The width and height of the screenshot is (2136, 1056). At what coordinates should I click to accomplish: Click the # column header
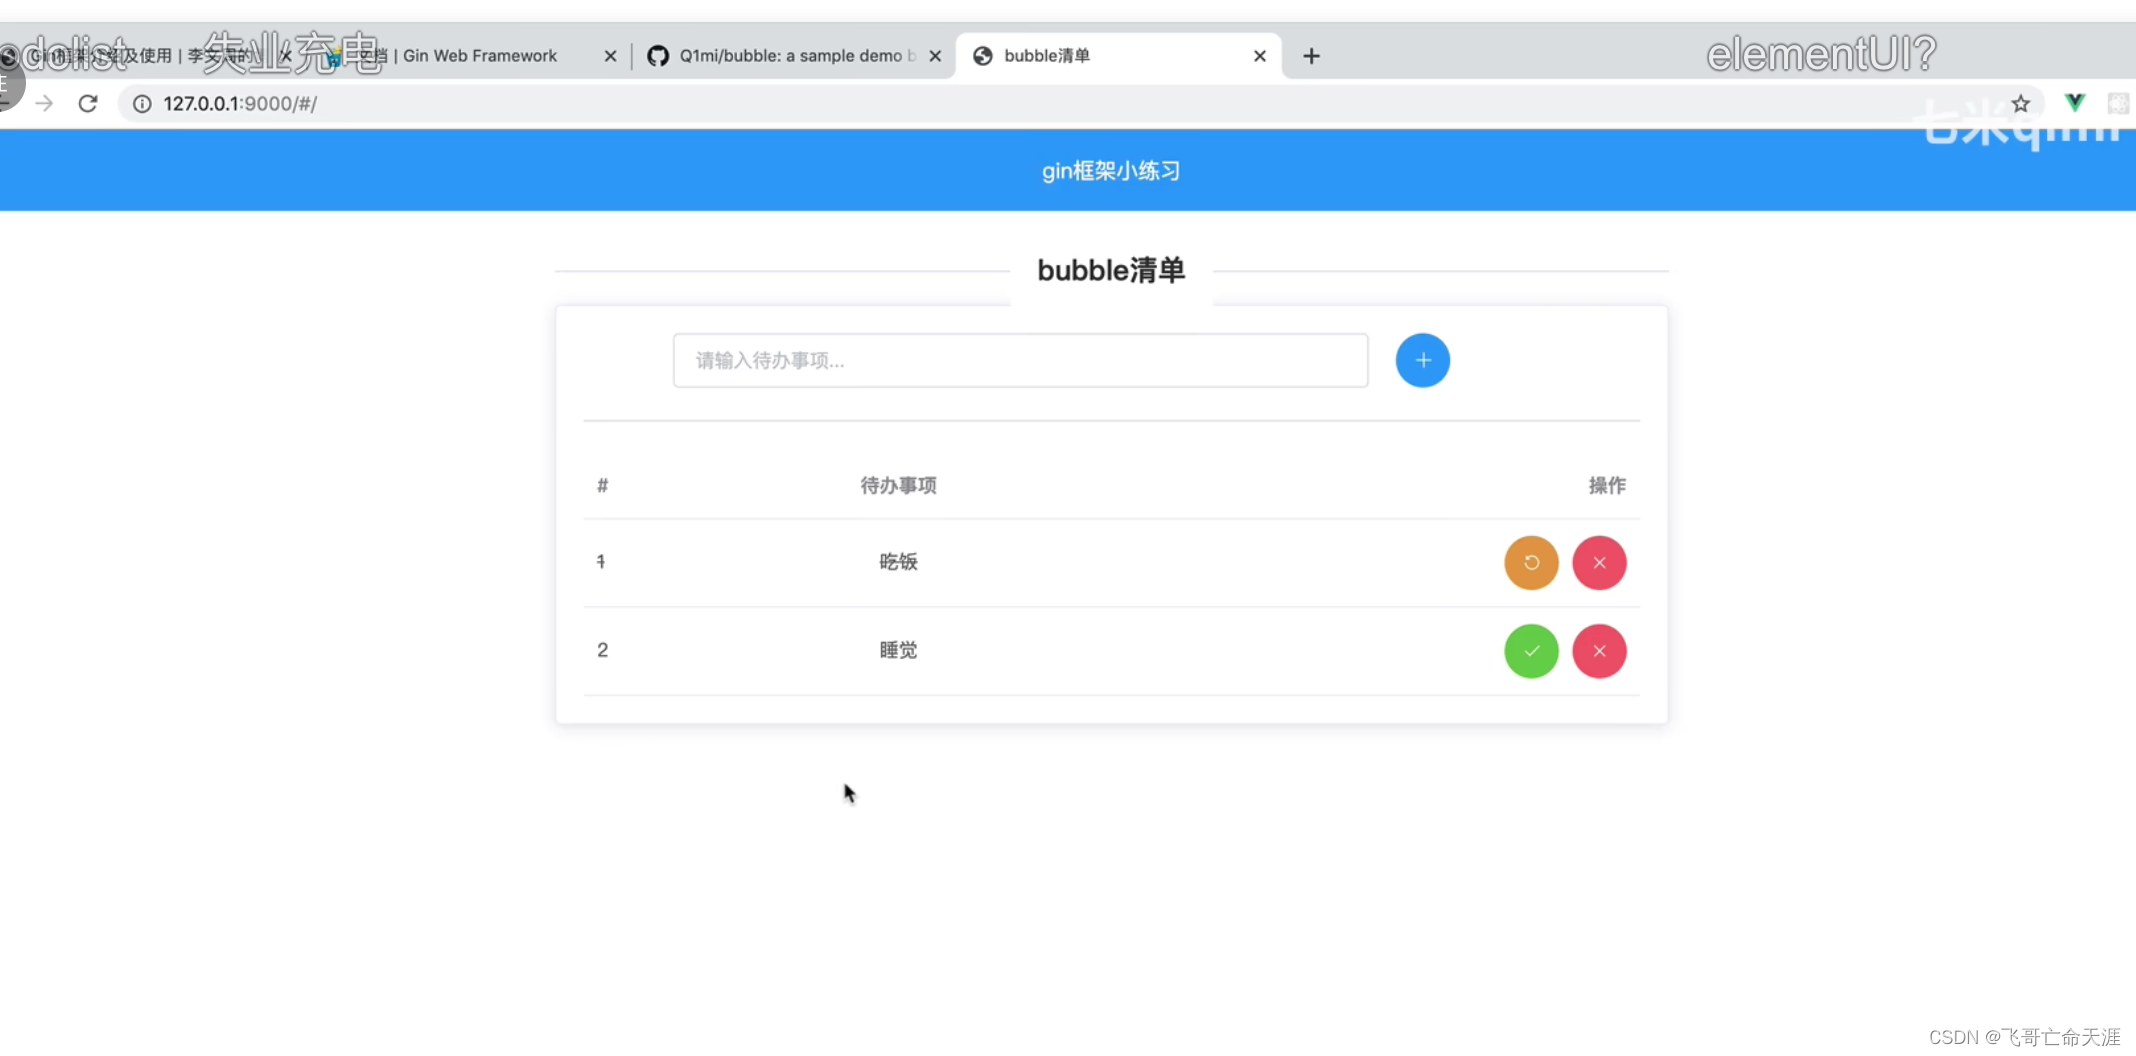[602, 485]
